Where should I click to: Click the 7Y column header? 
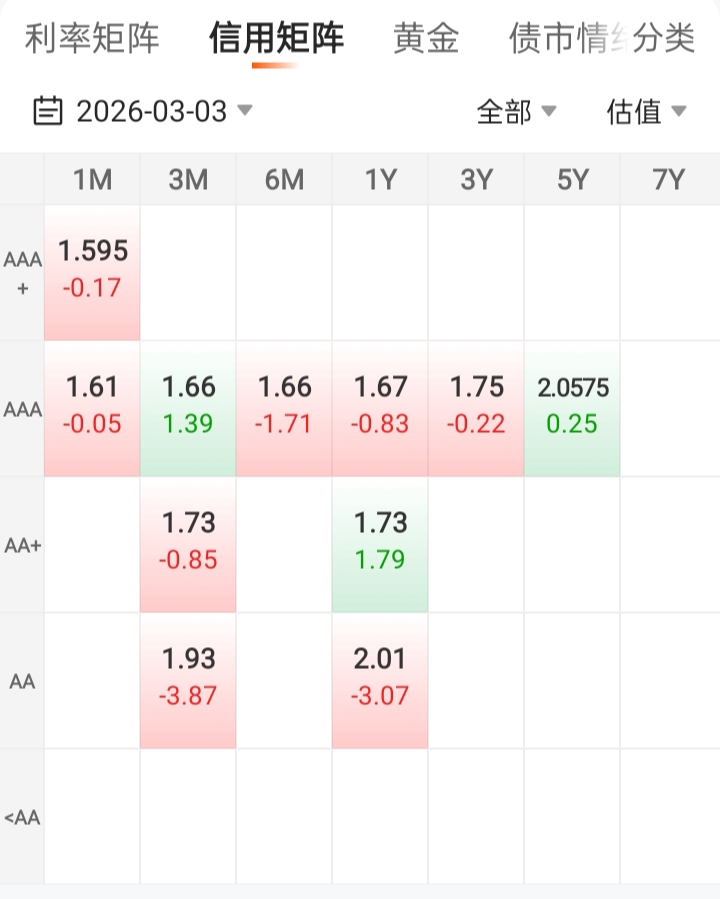[x=668, y=180]
